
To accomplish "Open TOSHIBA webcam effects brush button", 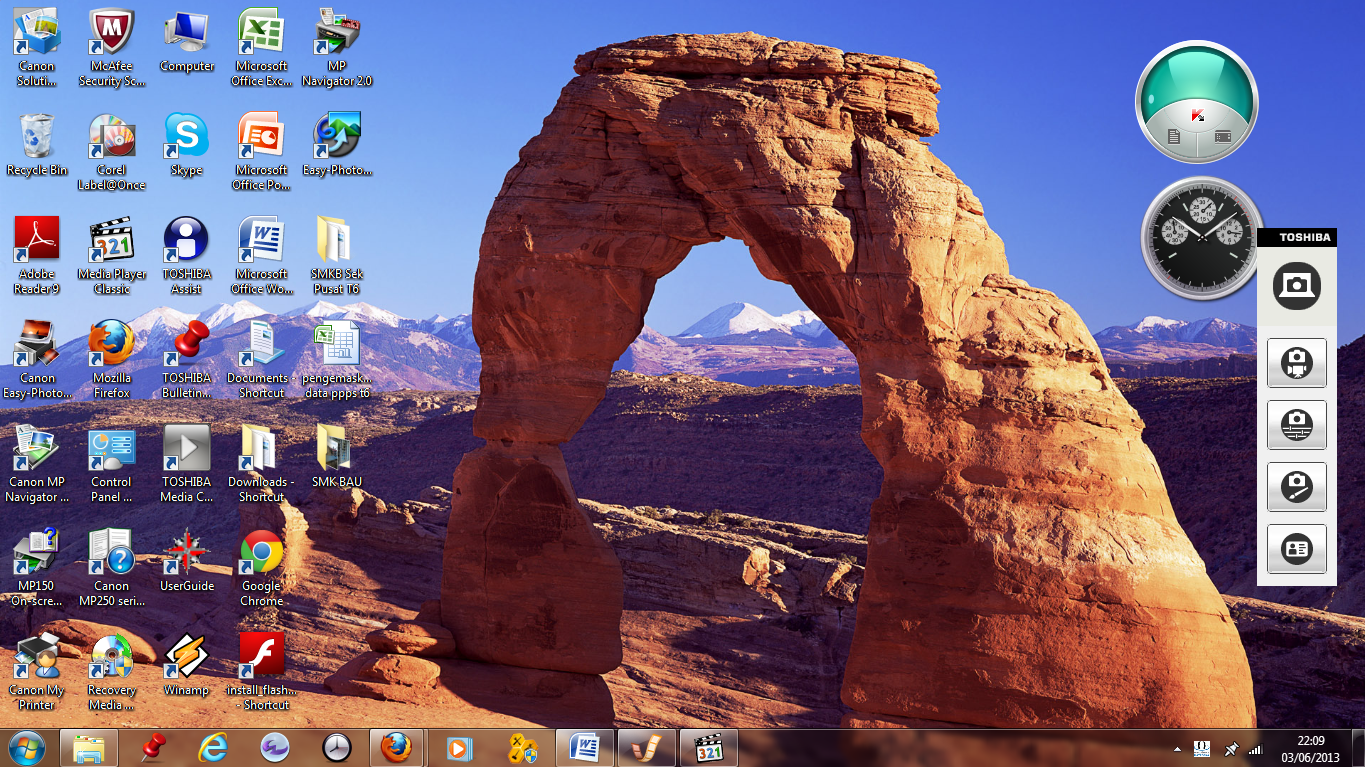I will coord(1297,487).
